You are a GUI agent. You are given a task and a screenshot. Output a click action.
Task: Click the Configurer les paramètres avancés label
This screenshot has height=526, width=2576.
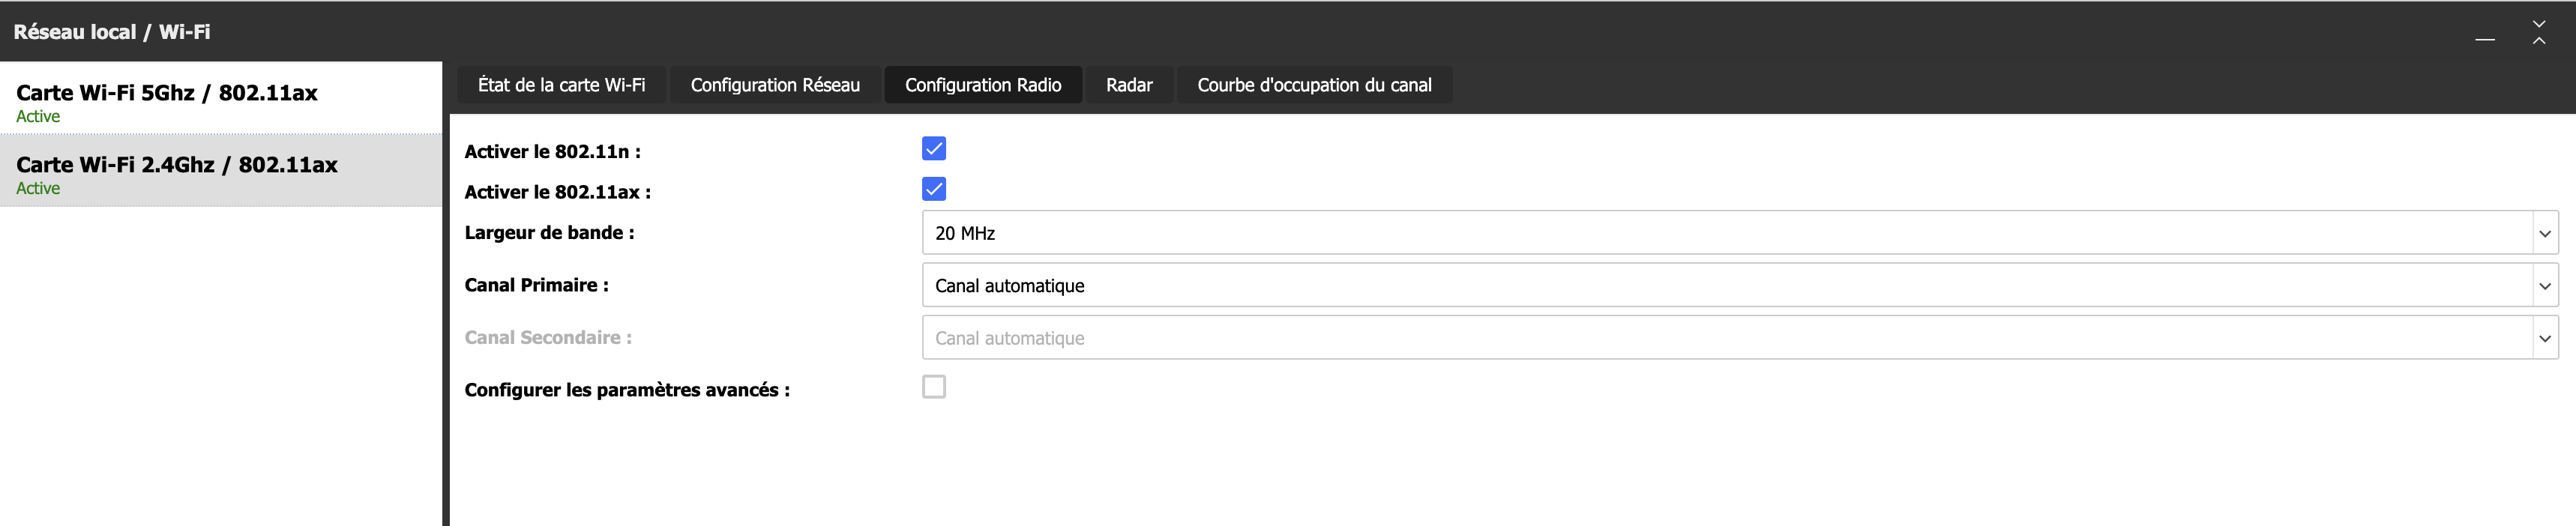click(627, 390)
